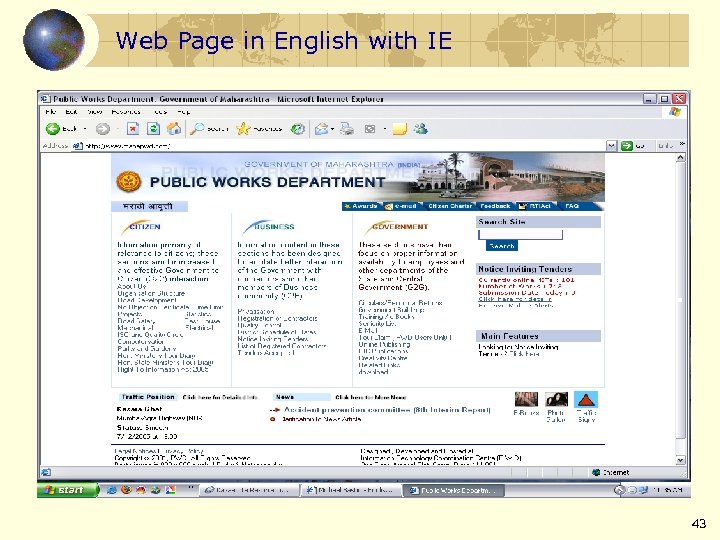Open the E-Books thumbnail
This screenshot has height=540, width=720.
point(526,399)
